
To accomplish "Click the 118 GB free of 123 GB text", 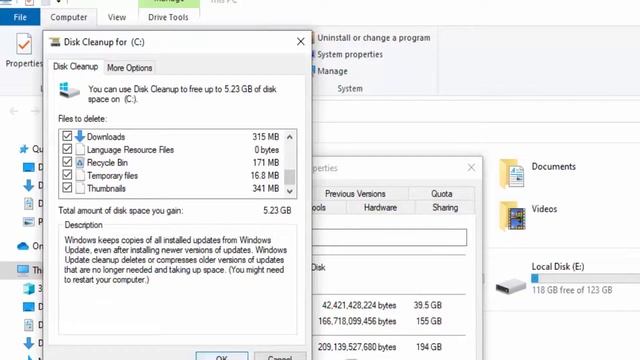I will 572,290.
